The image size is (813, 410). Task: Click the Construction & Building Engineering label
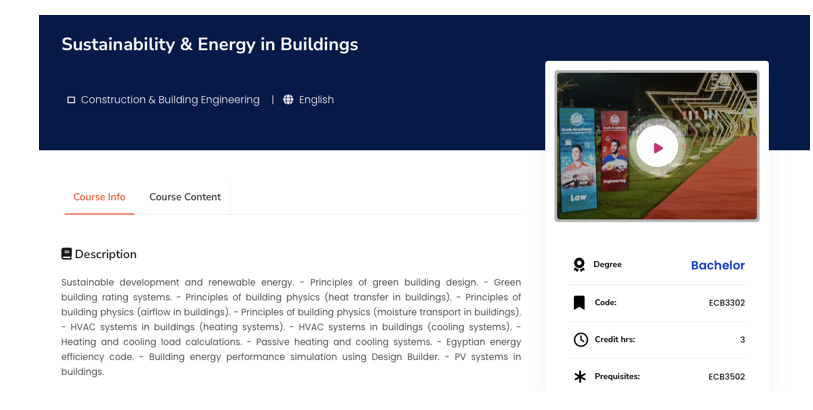tap(170, 100)
